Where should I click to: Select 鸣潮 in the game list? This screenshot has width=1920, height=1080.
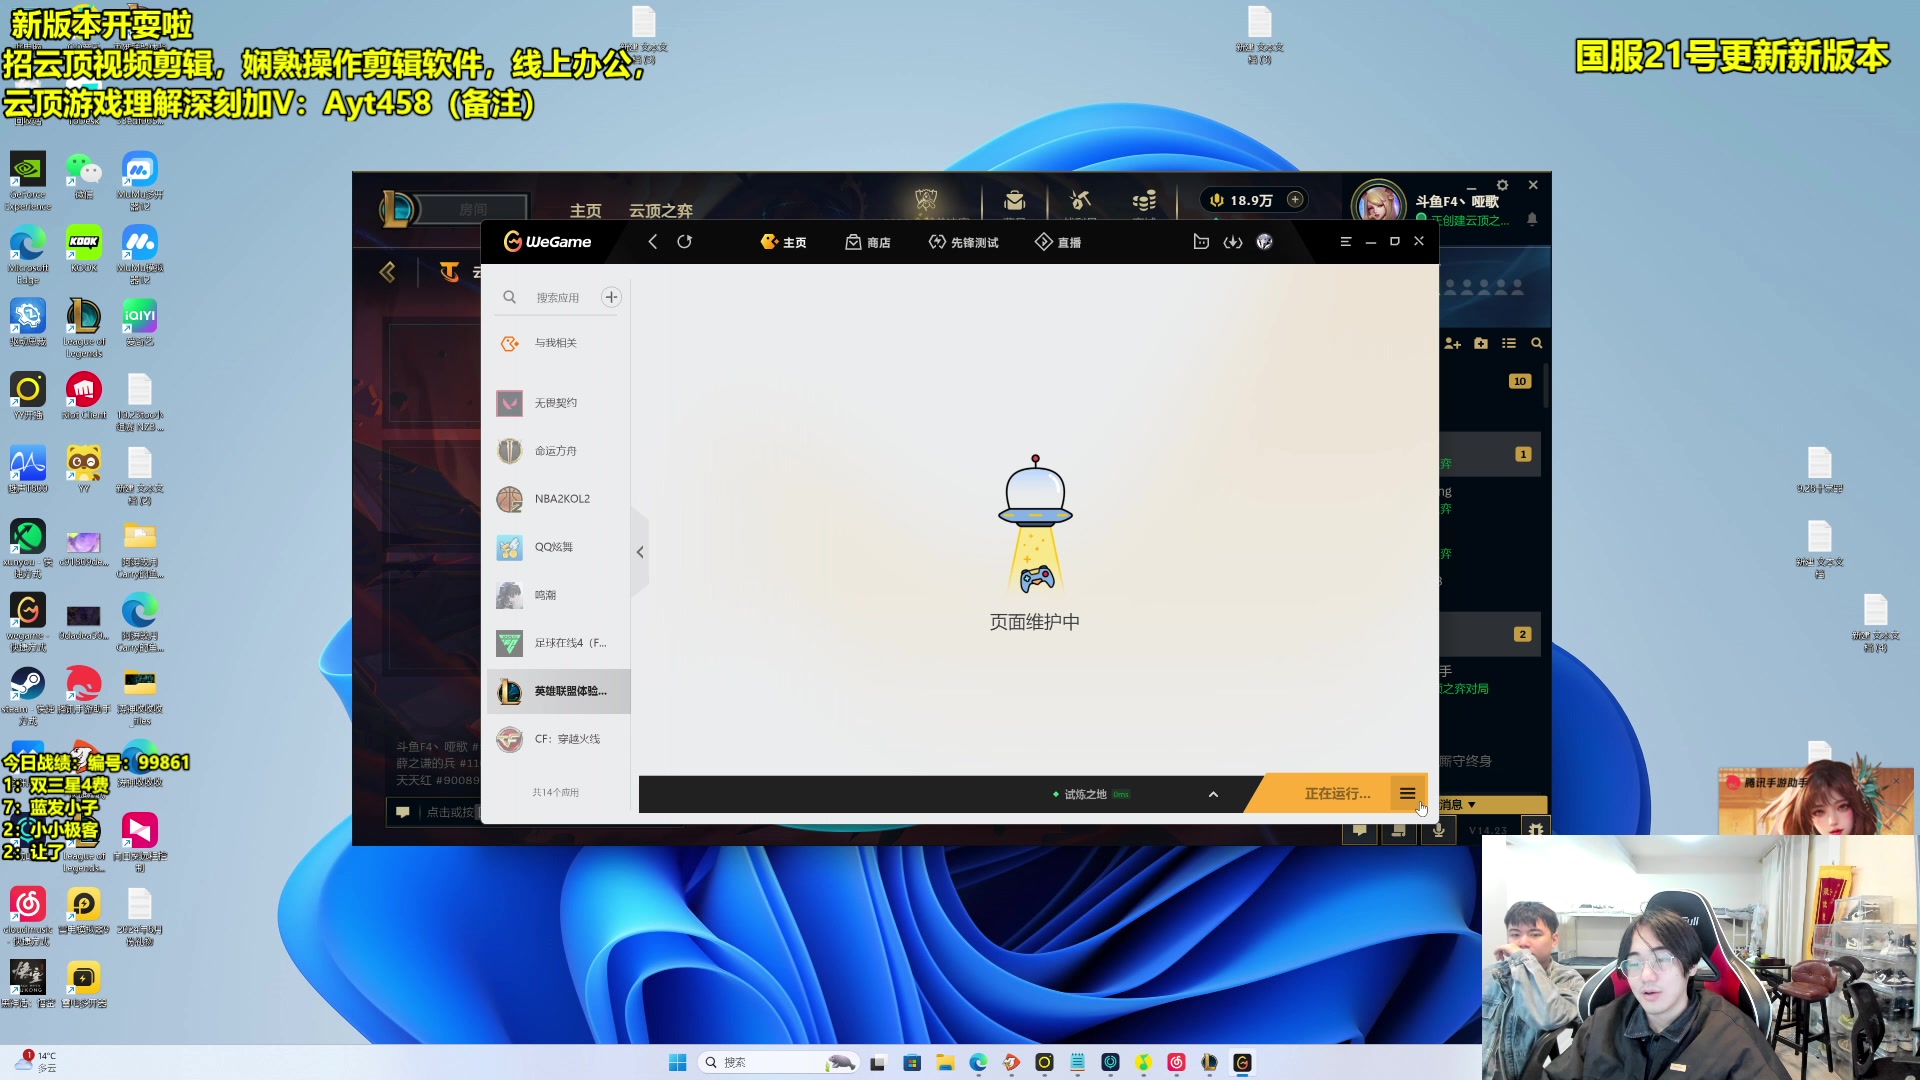click(x=558, y=595)
